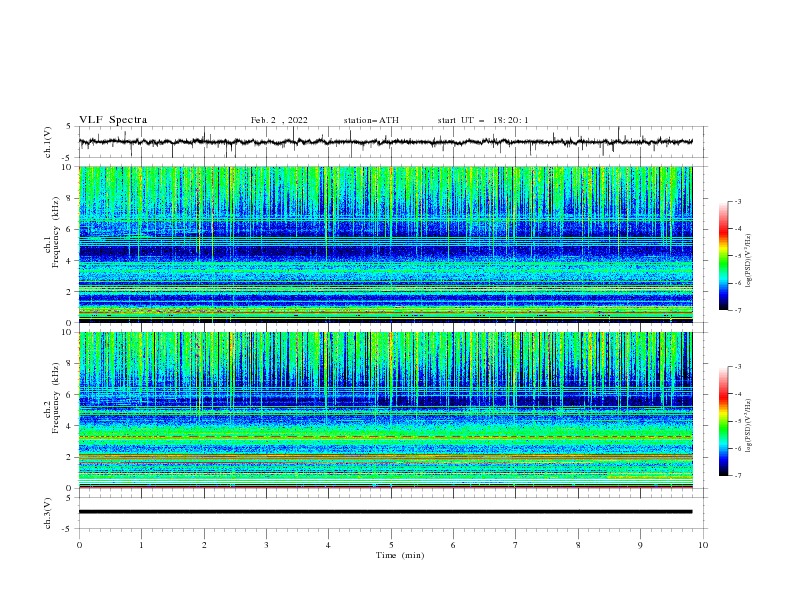
Task: Click the -5 tick on the ch.3(V) axis
Action: pyautogui.click(x=68, y=529)
